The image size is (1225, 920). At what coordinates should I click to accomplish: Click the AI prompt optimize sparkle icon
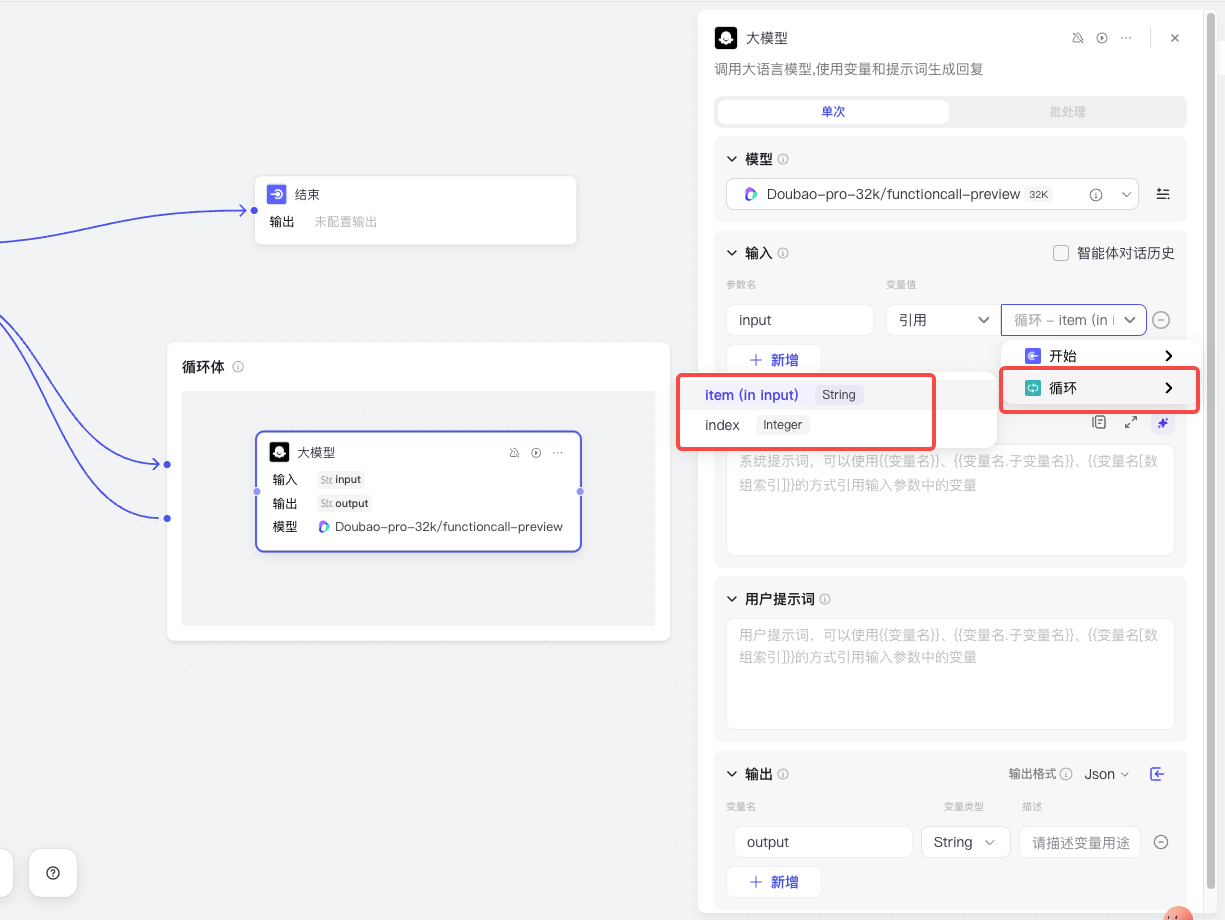tap(1162, 423)
